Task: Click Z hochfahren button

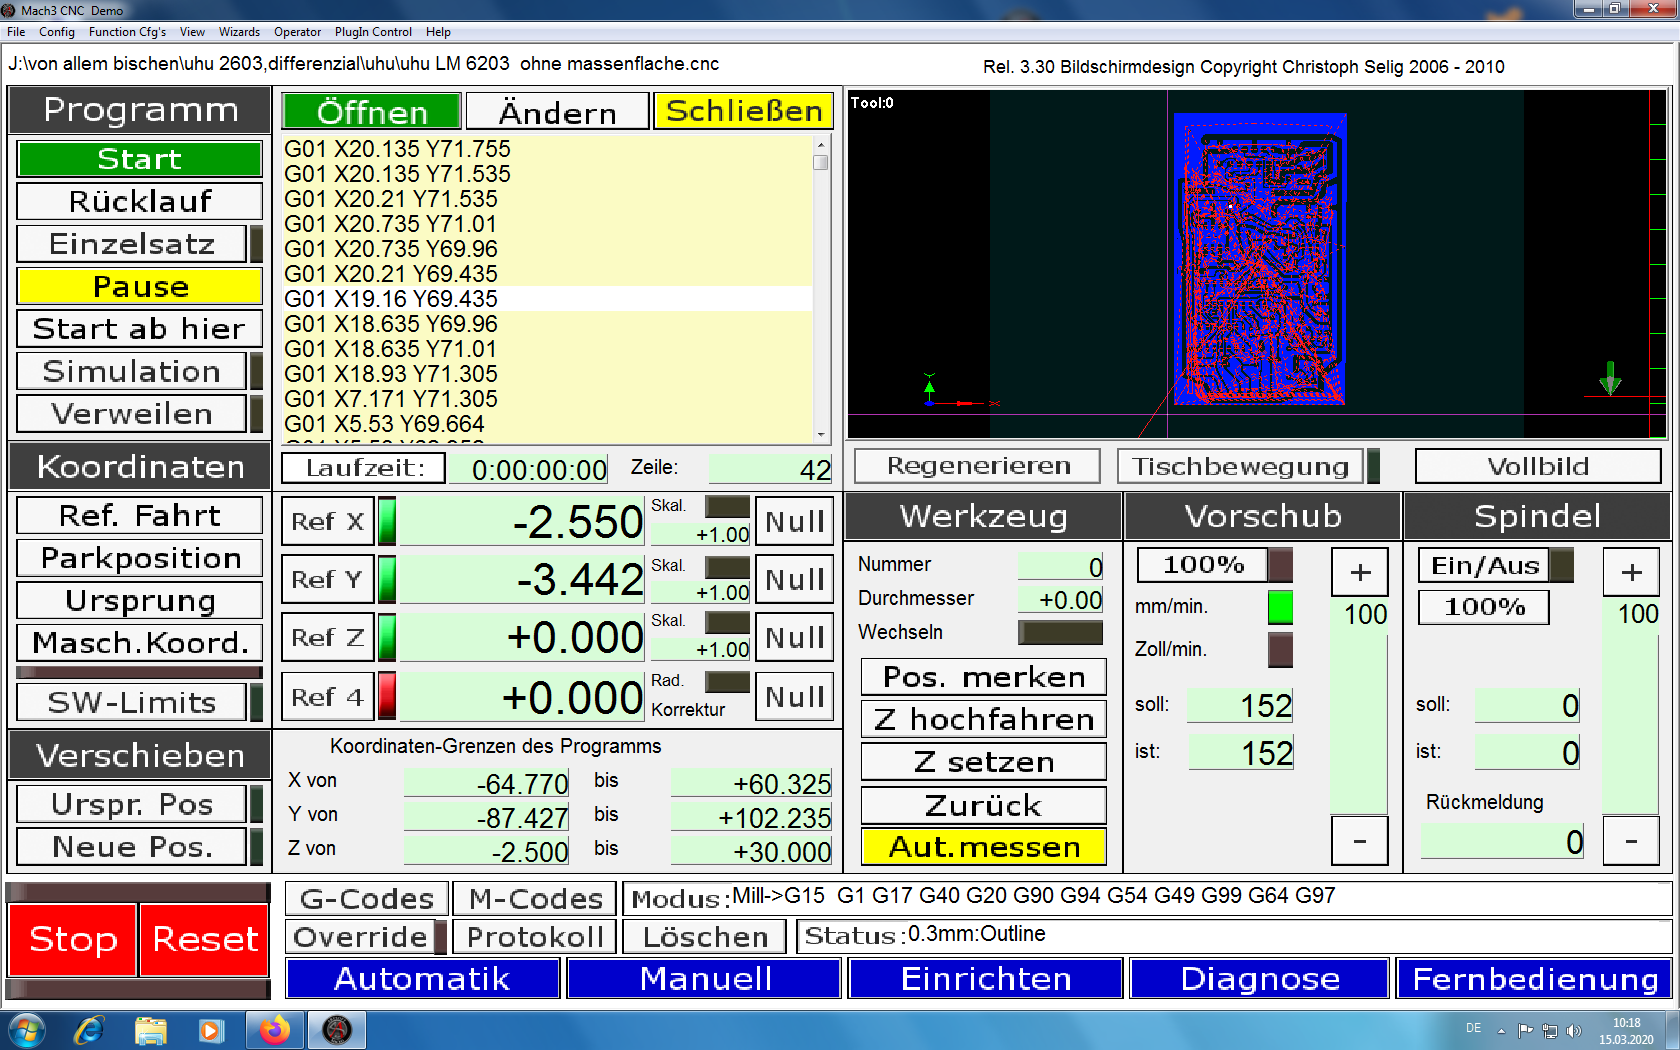Action: 984,719
